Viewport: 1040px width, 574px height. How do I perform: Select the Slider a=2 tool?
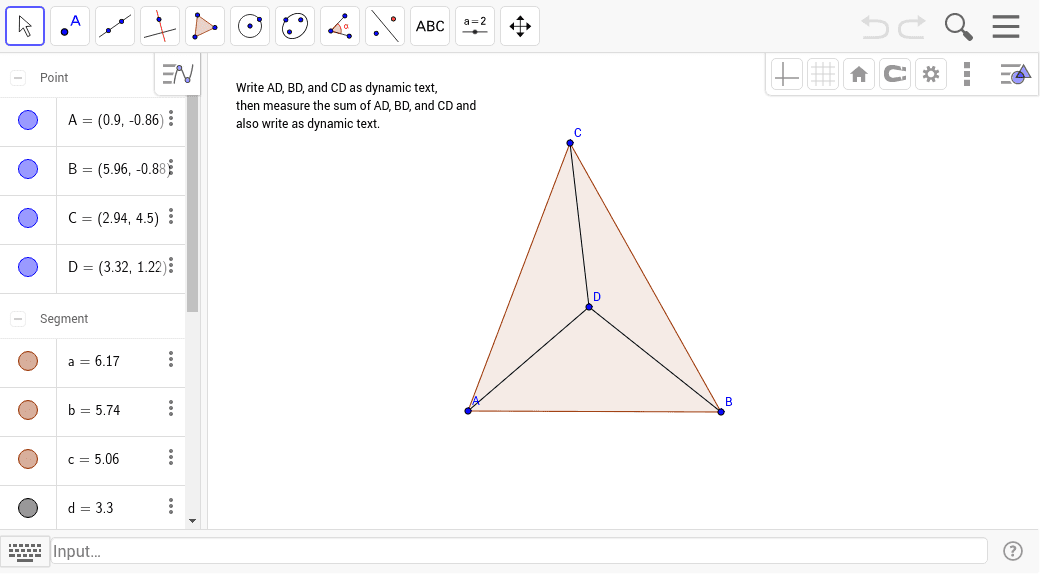(475, 27)
